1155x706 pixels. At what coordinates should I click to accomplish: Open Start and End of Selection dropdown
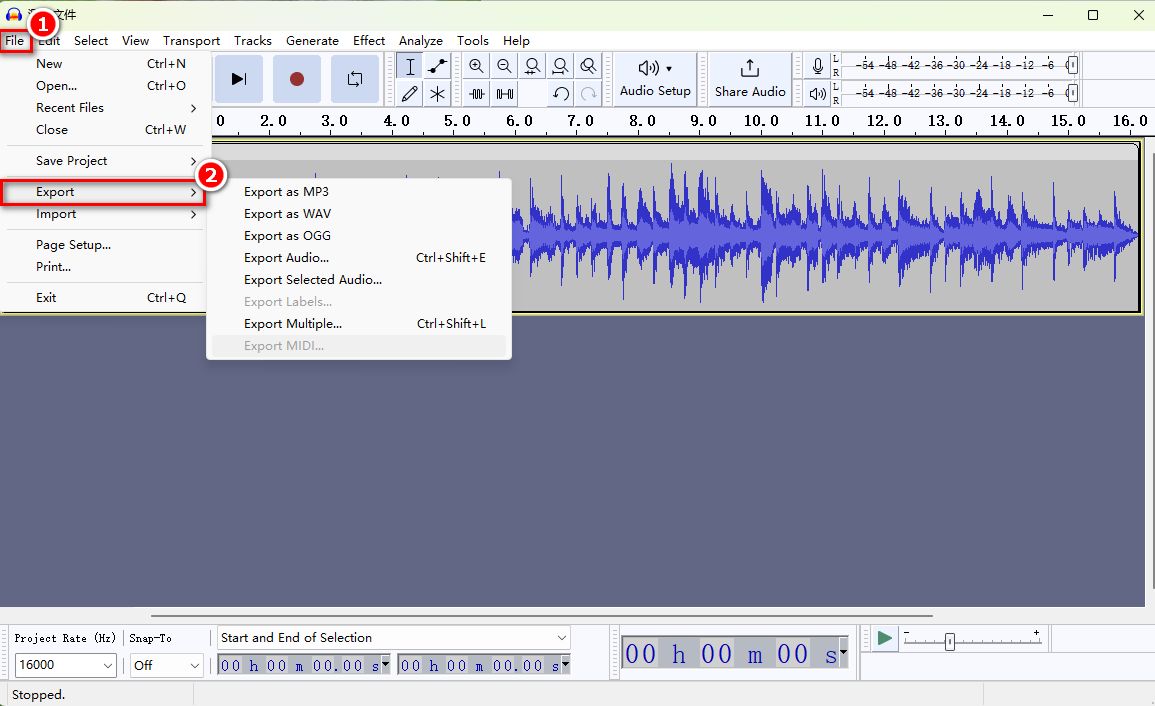393,637
